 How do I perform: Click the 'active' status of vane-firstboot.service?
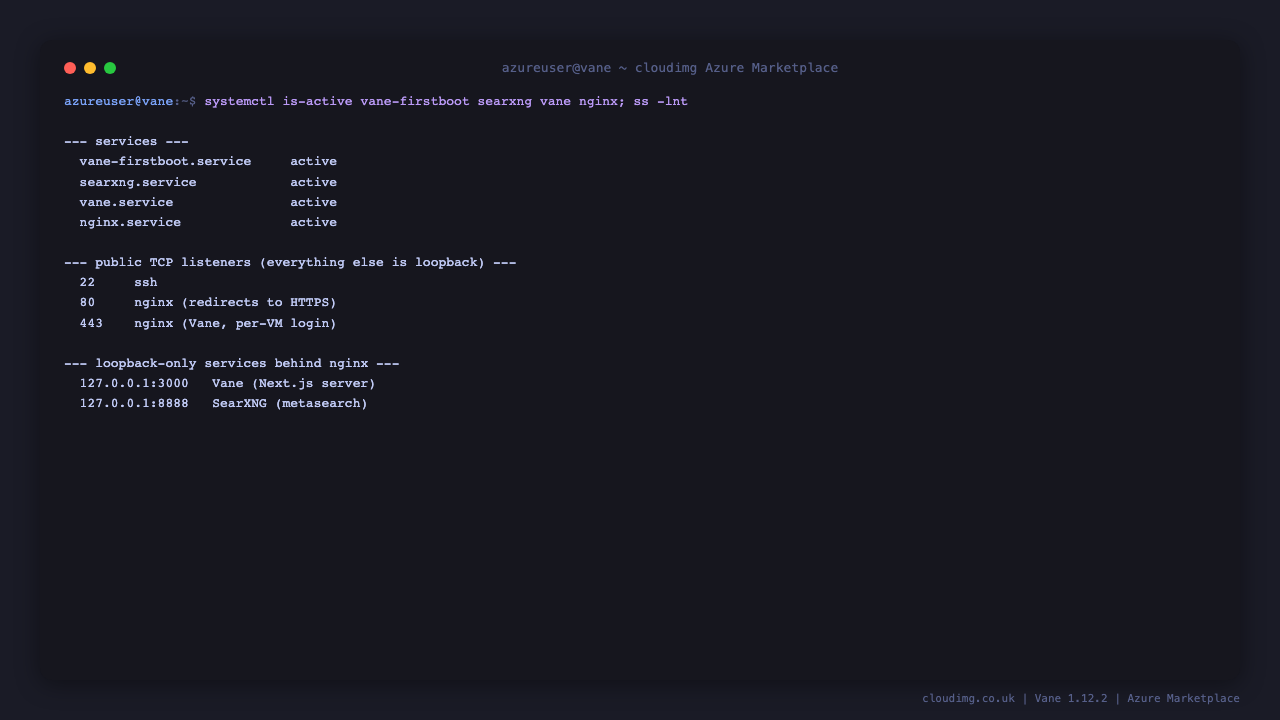[314, 162]
